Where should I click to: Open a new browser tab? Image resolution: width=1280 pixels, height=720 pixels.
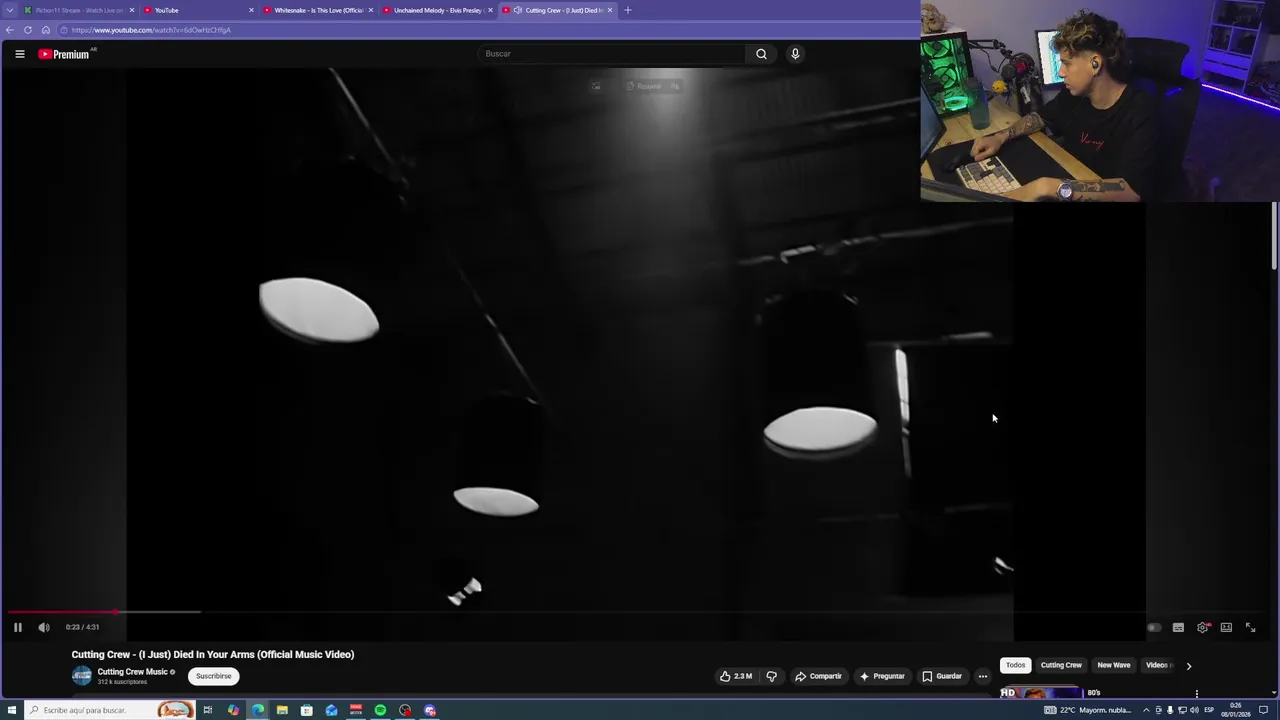pyautogui.click(x=628, y=10)
